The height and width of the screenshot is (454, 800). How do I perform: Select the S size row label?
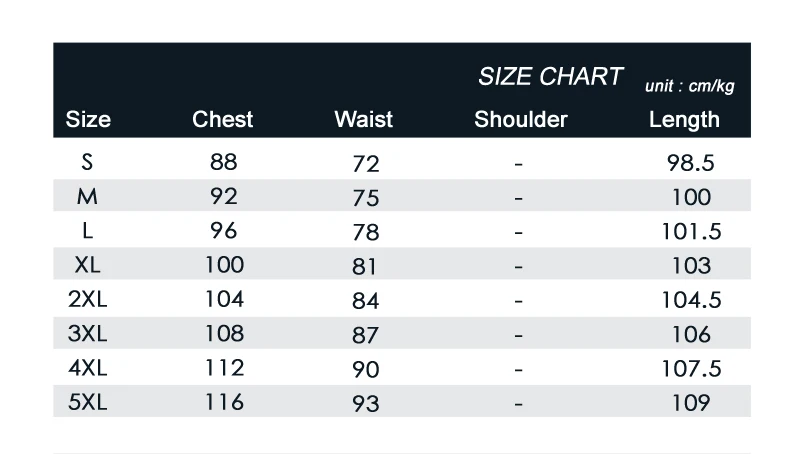click(87, 162)
